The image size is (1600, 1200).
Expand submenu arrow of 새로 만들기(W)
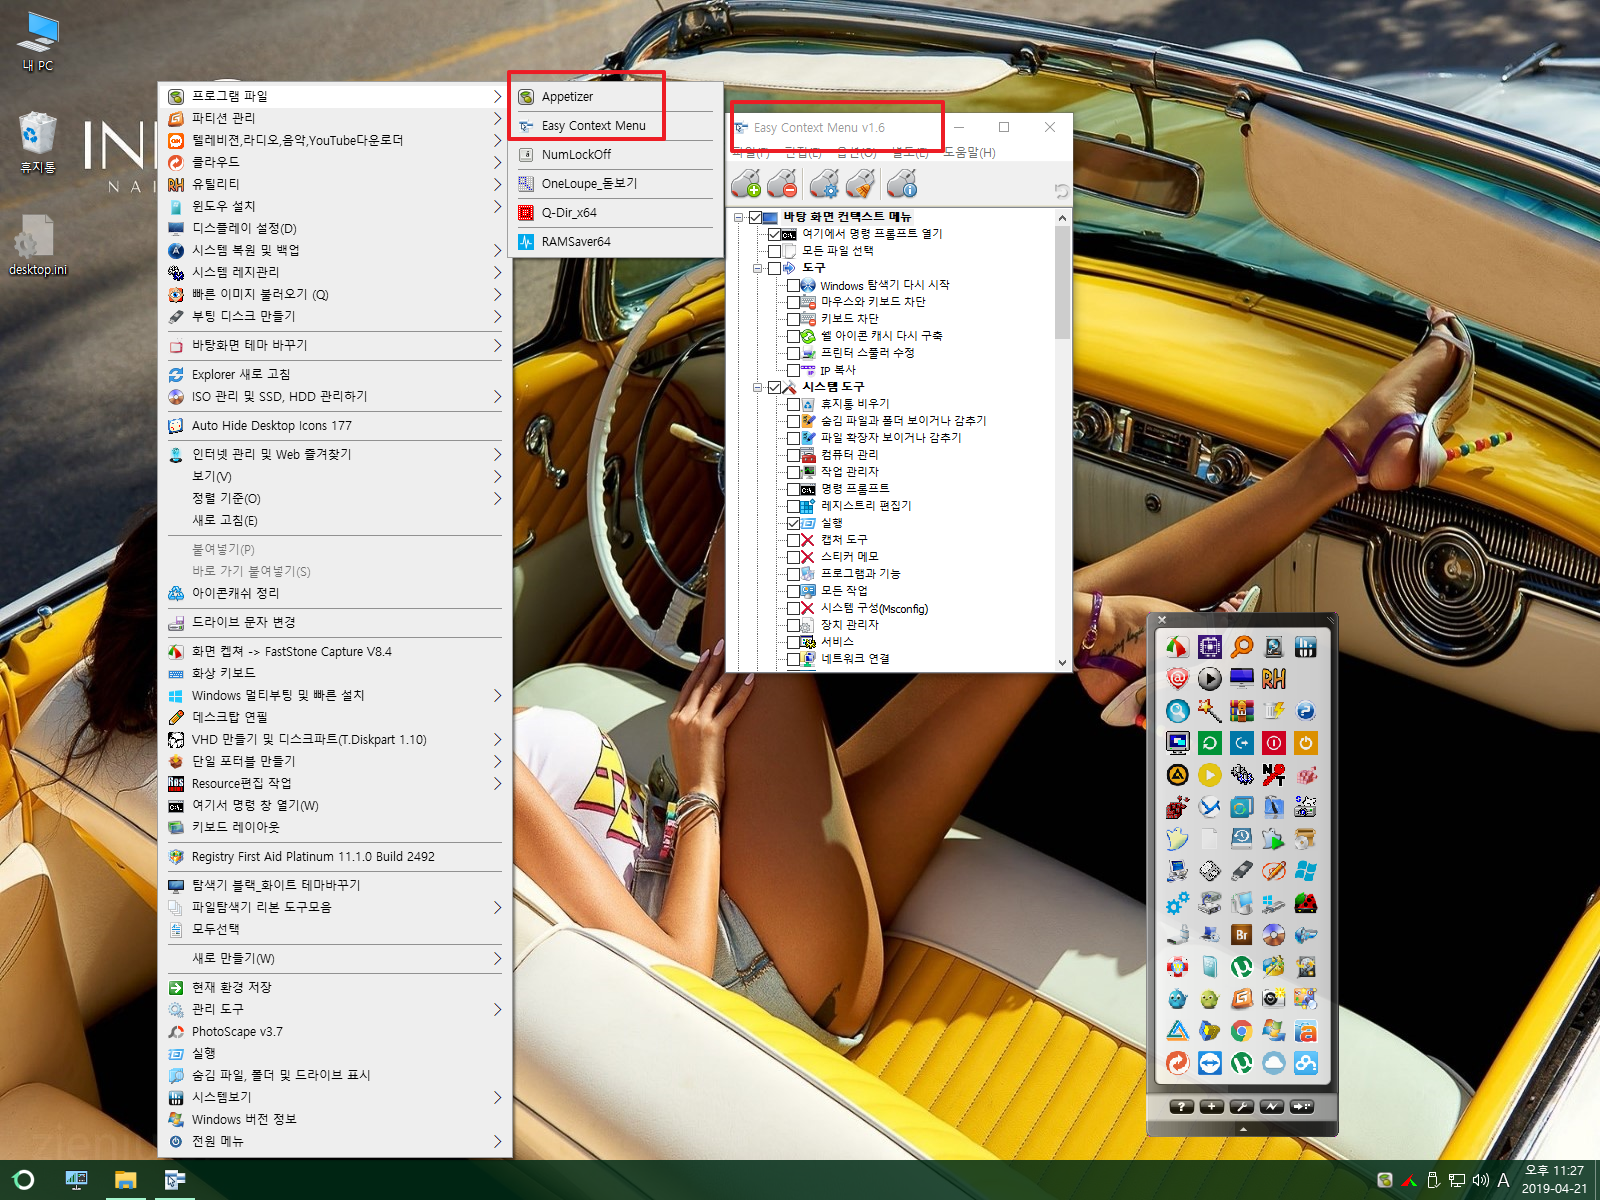pyautogui.click(x=497, y=958)
